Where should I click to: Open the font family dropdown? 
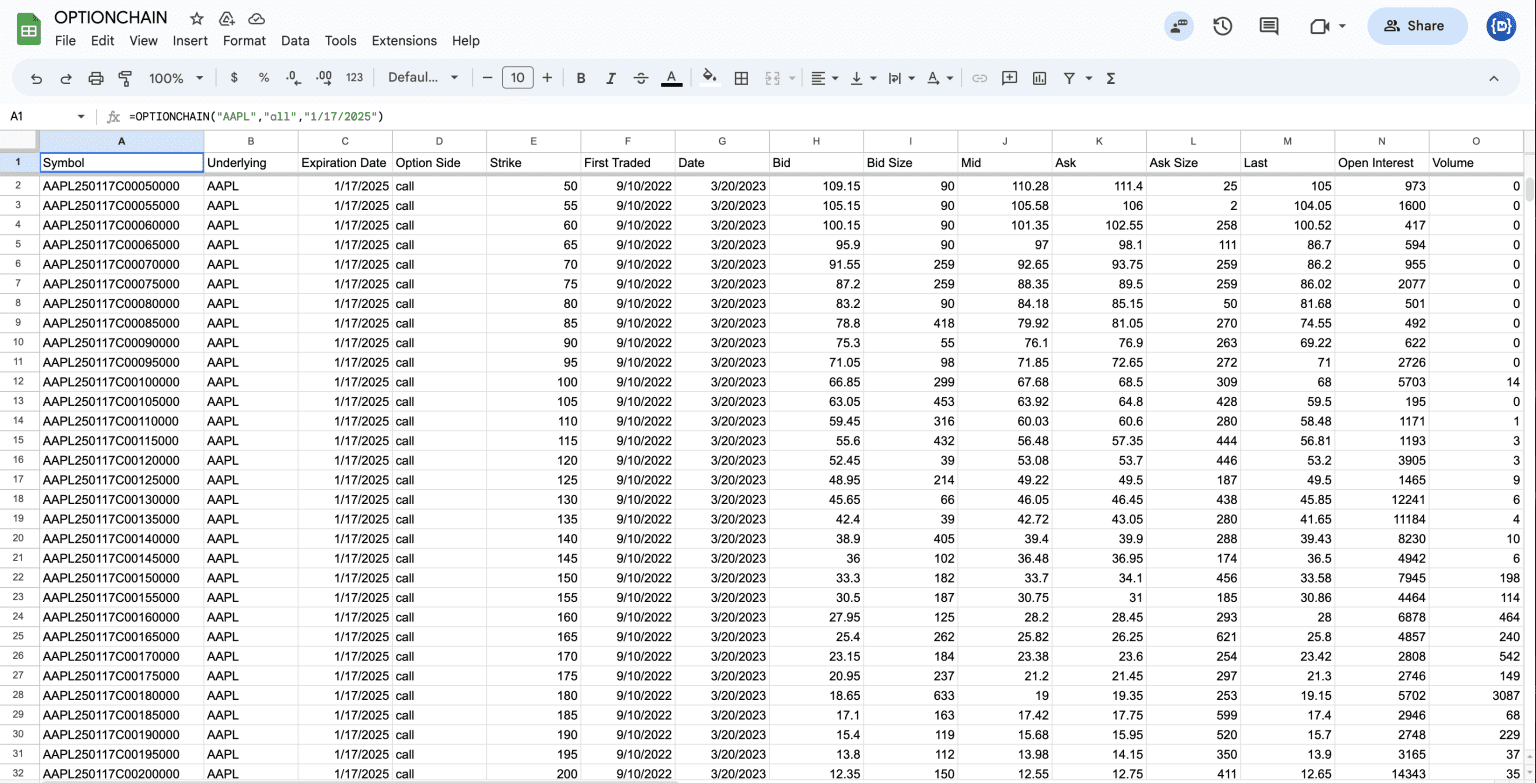click(421, 77)
